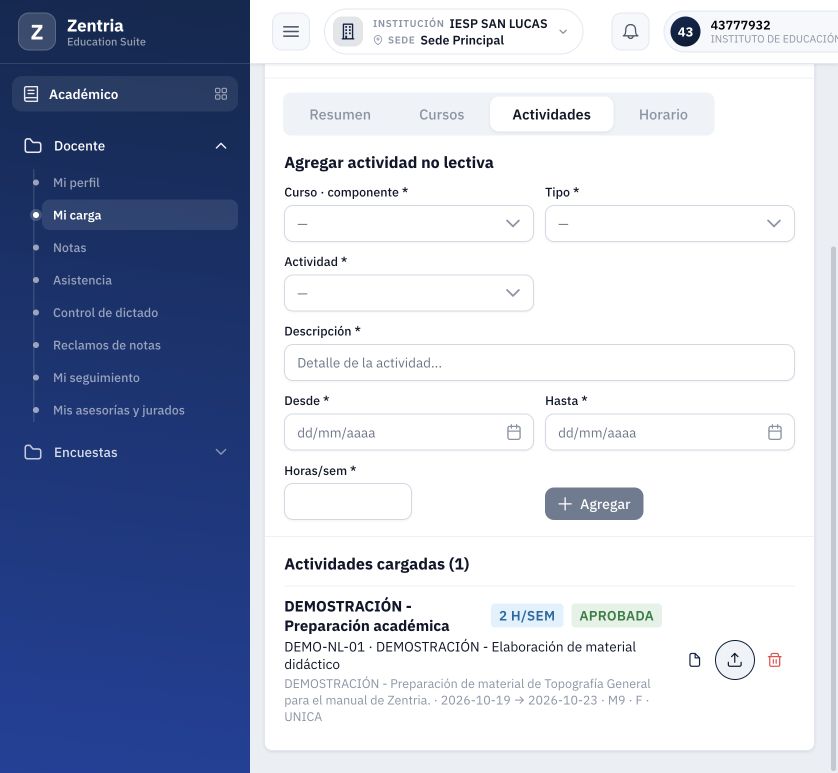View the activity document file icon
The width and height of the screenshot is (838, 773).
694,660
